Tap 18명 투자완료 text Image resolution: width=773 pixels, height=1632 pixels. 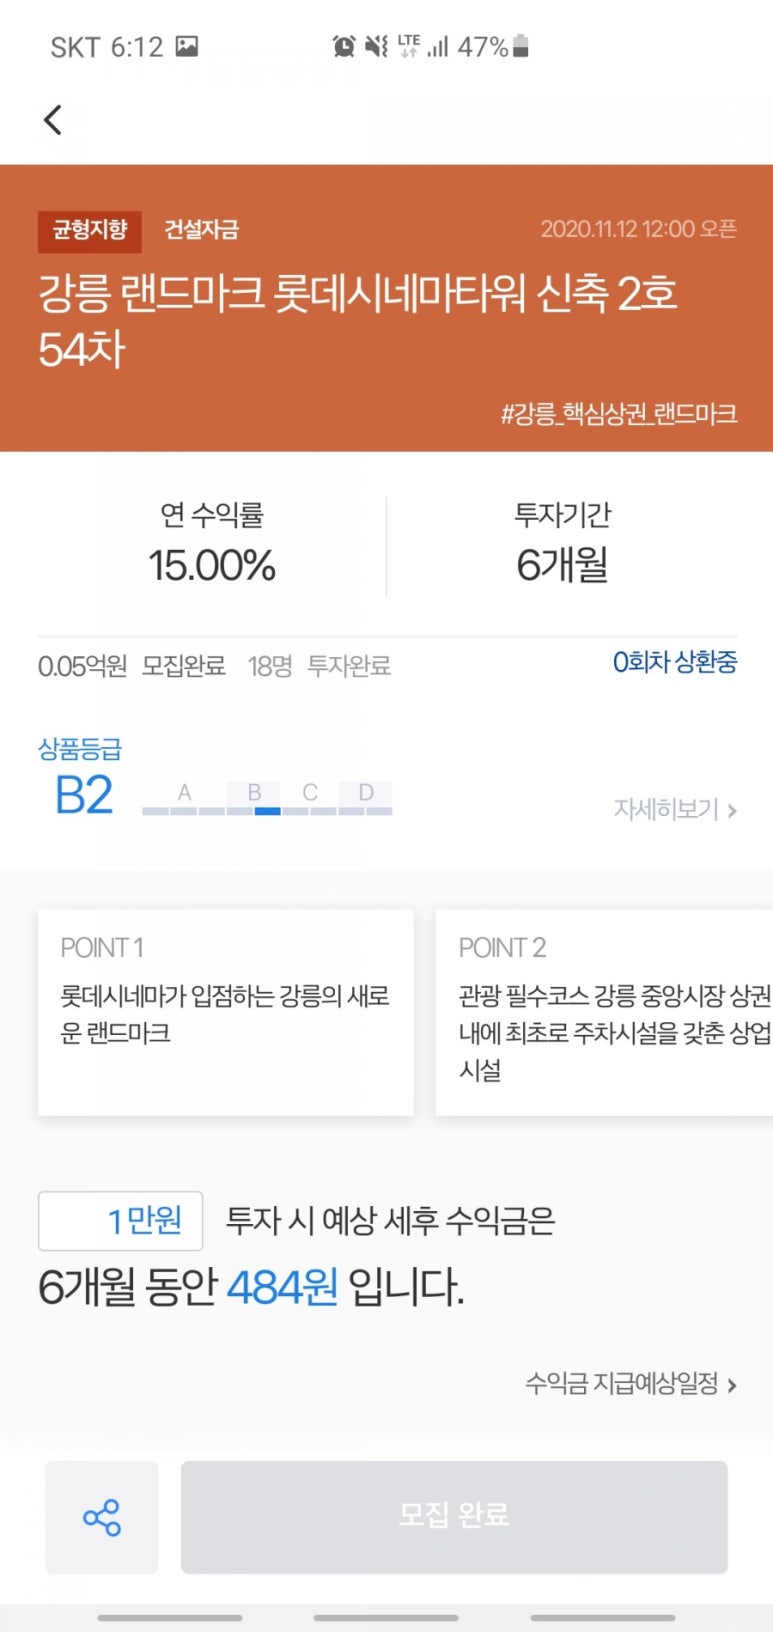pos(319,666)
